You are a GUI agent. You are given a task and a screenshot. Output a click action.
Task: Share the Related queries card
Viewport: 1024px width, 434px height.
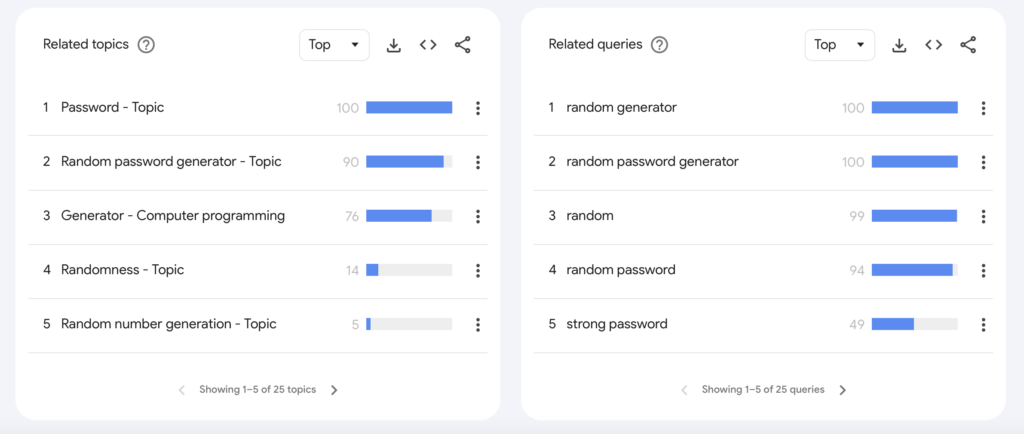click(968, 45)
